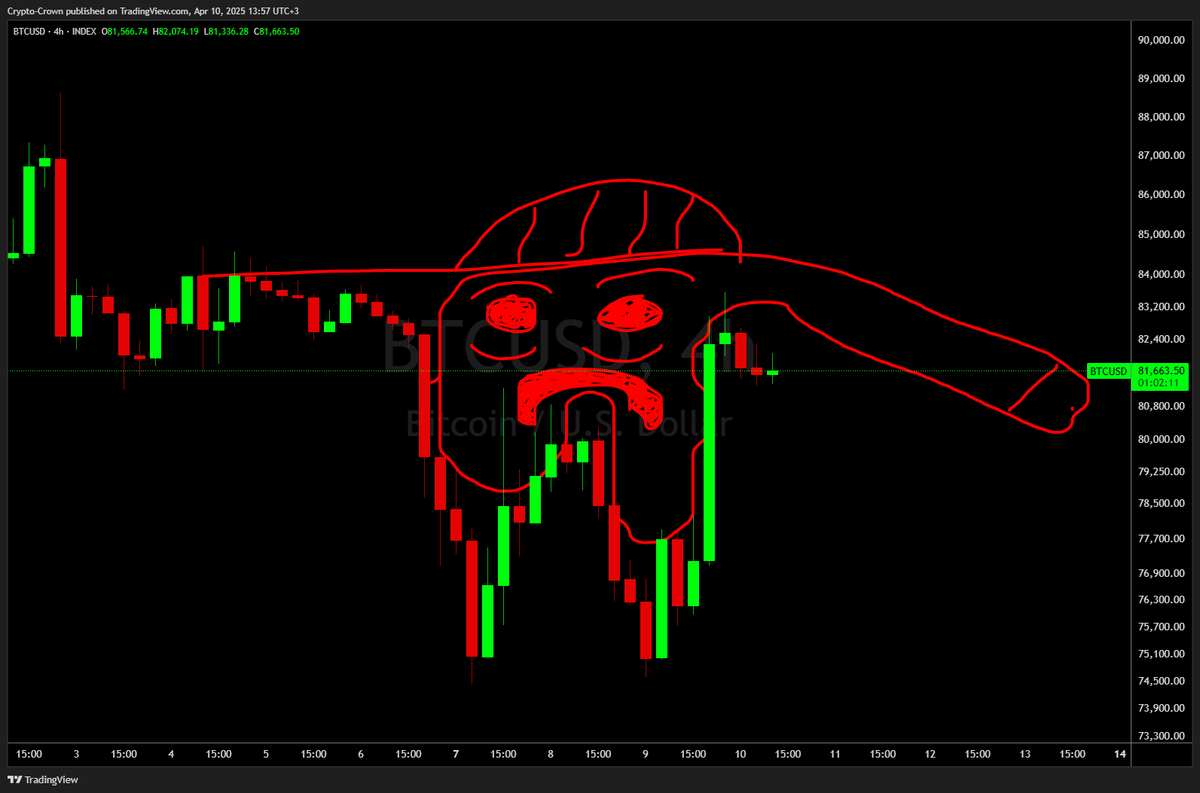
Task: Select the current price label 81,663.50
Action: pyautogui.click(x=1161, y=370)
